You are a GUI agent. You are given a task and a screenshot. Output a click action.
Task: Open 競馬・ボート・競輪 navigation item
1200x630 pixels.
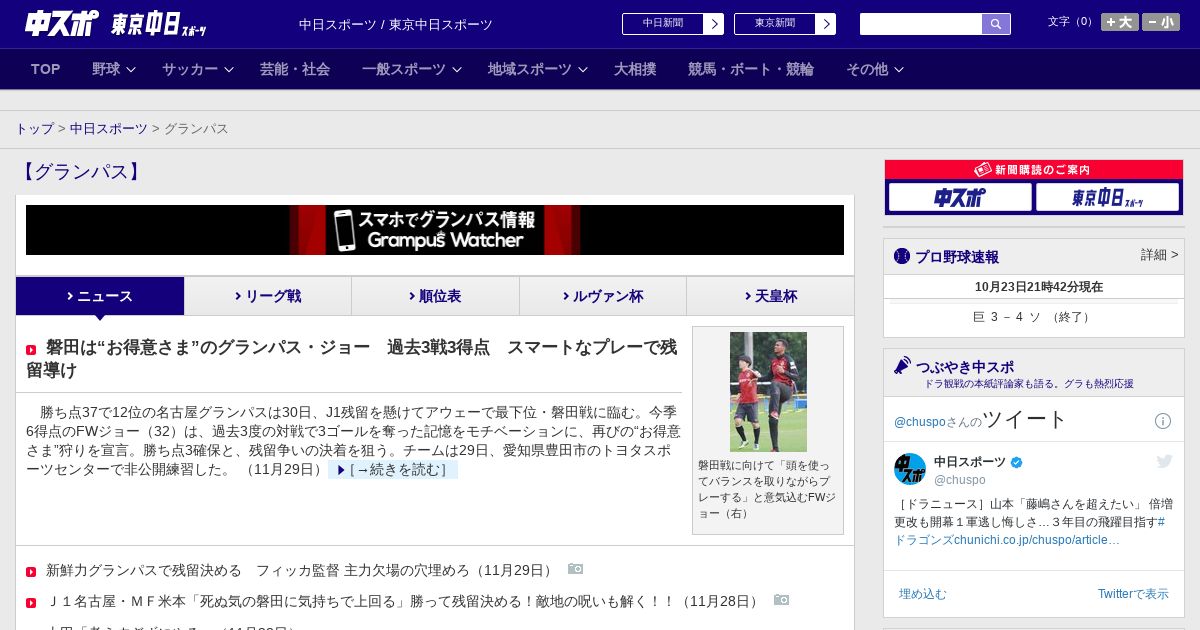tap(751, 69)
